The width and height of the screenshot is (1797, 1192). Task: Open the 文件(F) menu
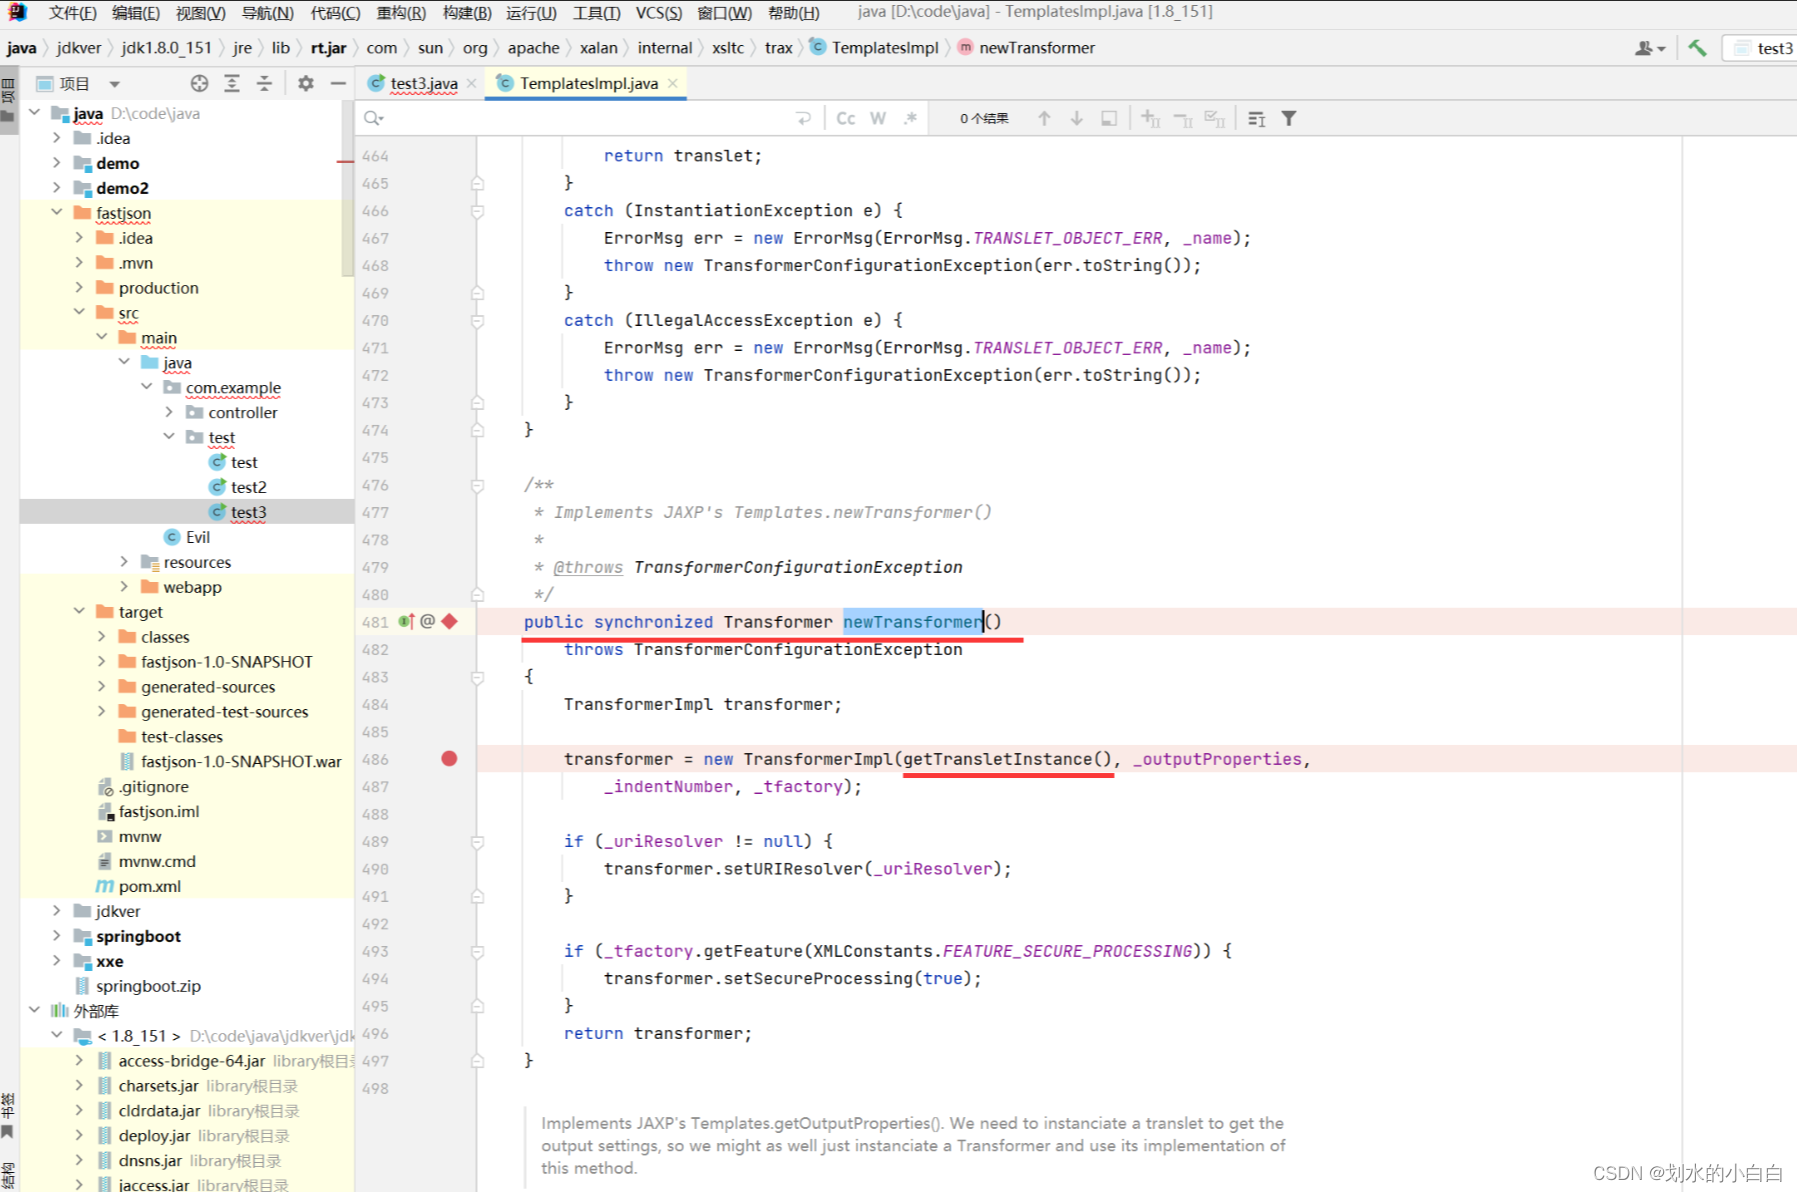72,12
